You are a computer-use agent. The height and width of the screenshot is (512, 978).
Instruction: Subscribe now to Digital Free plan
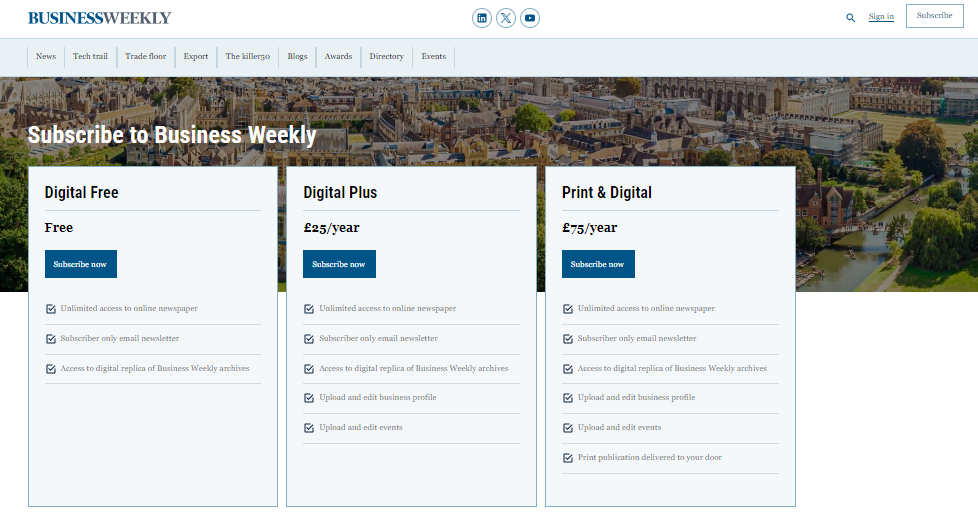click(x=80, y=264)
